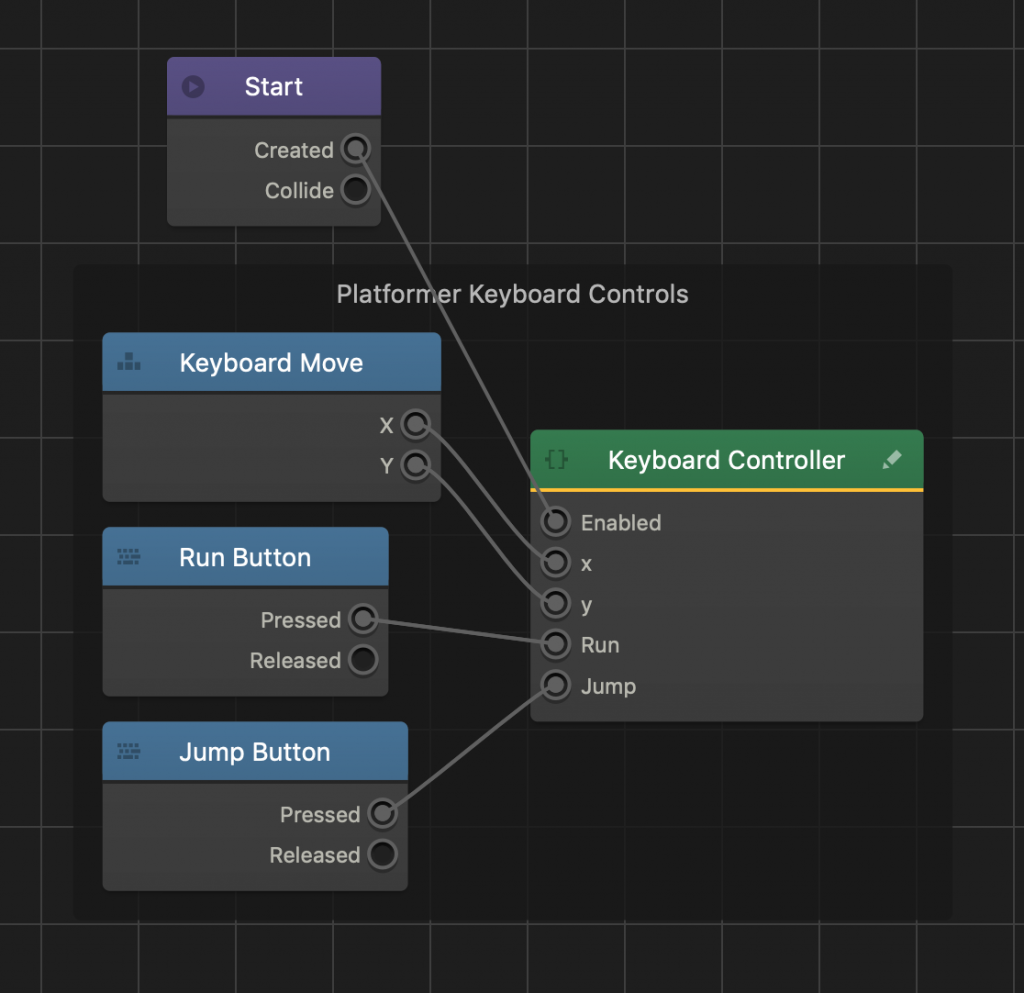Click the Pressed port on Jump Button
Image resolution: width=1024 pixels, height=993 pixels.
[x=381, y=814]
